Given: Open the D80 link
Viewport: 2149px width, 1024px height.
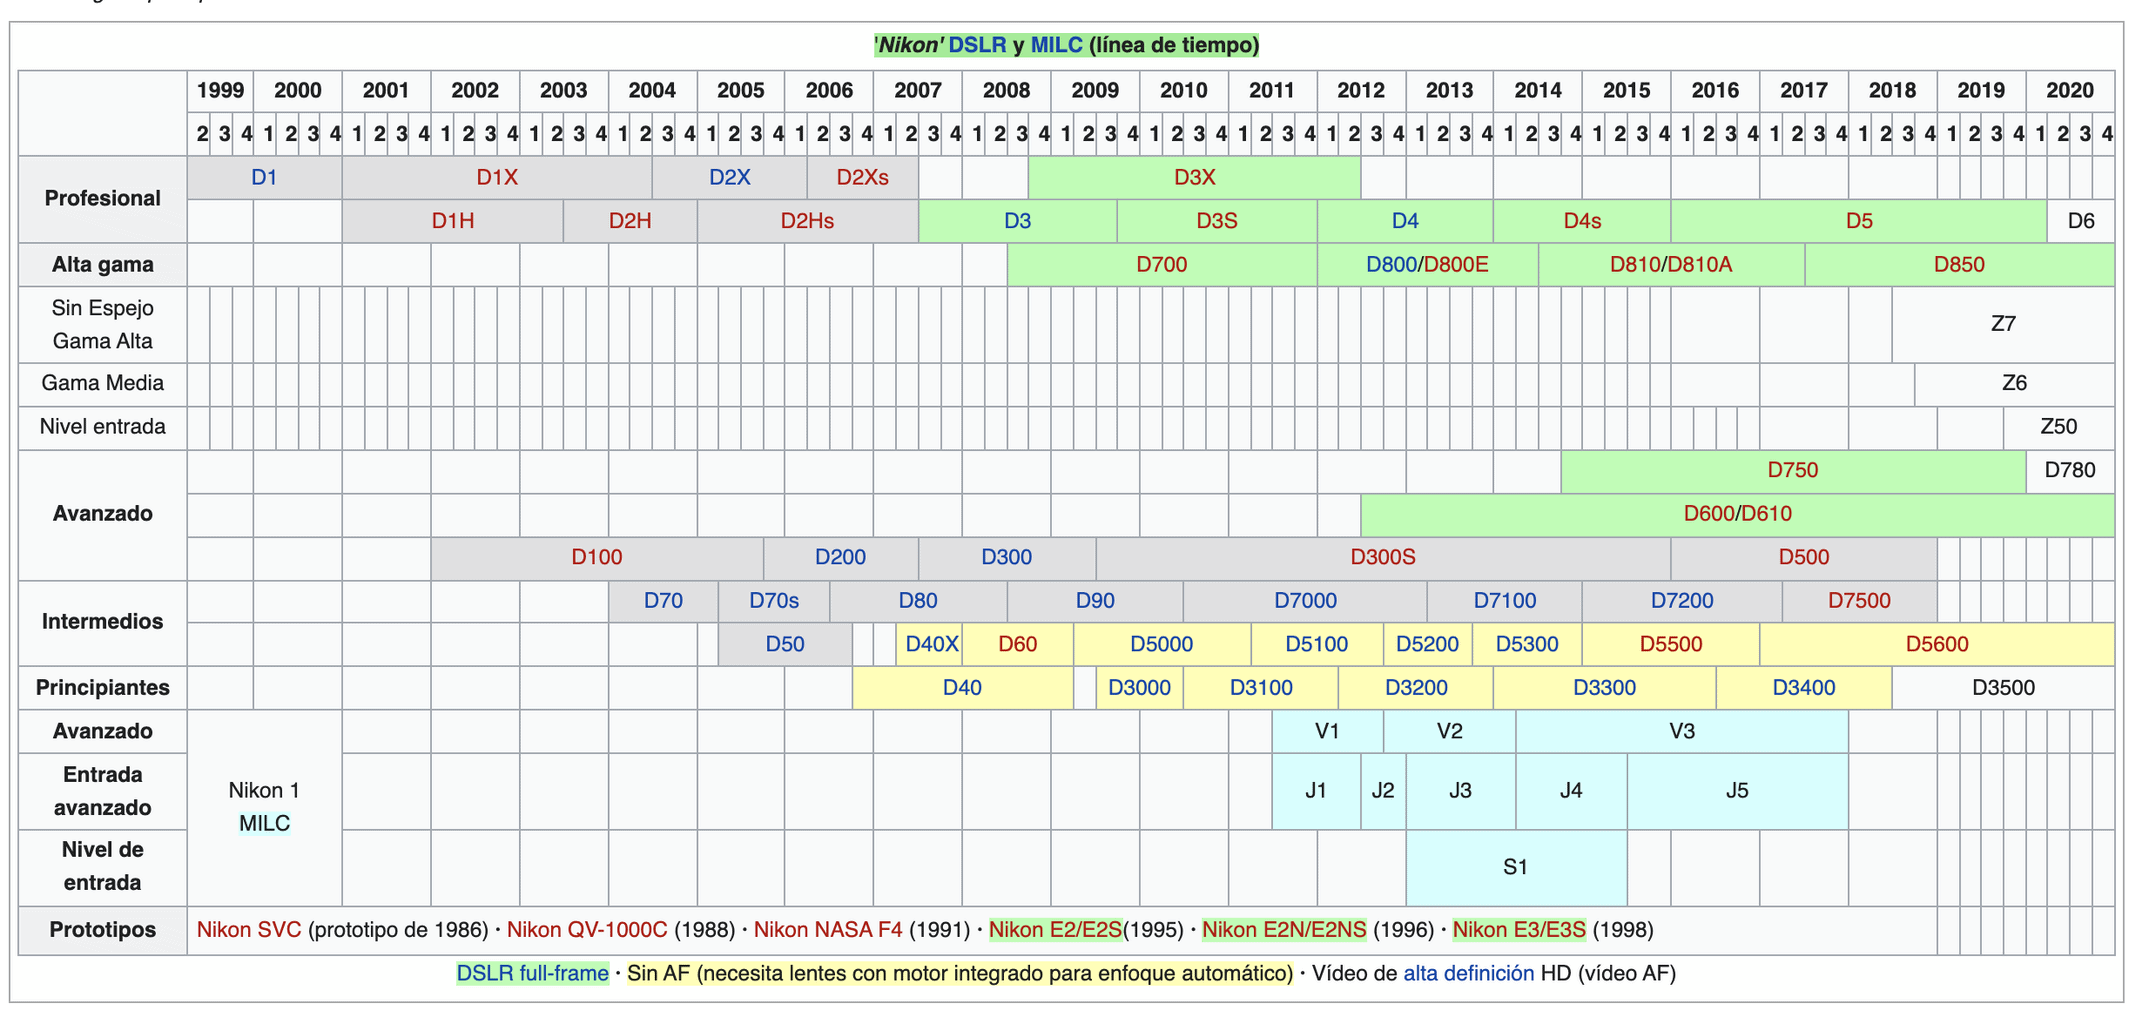Looking at the screenshot, I should coord(918,601).
